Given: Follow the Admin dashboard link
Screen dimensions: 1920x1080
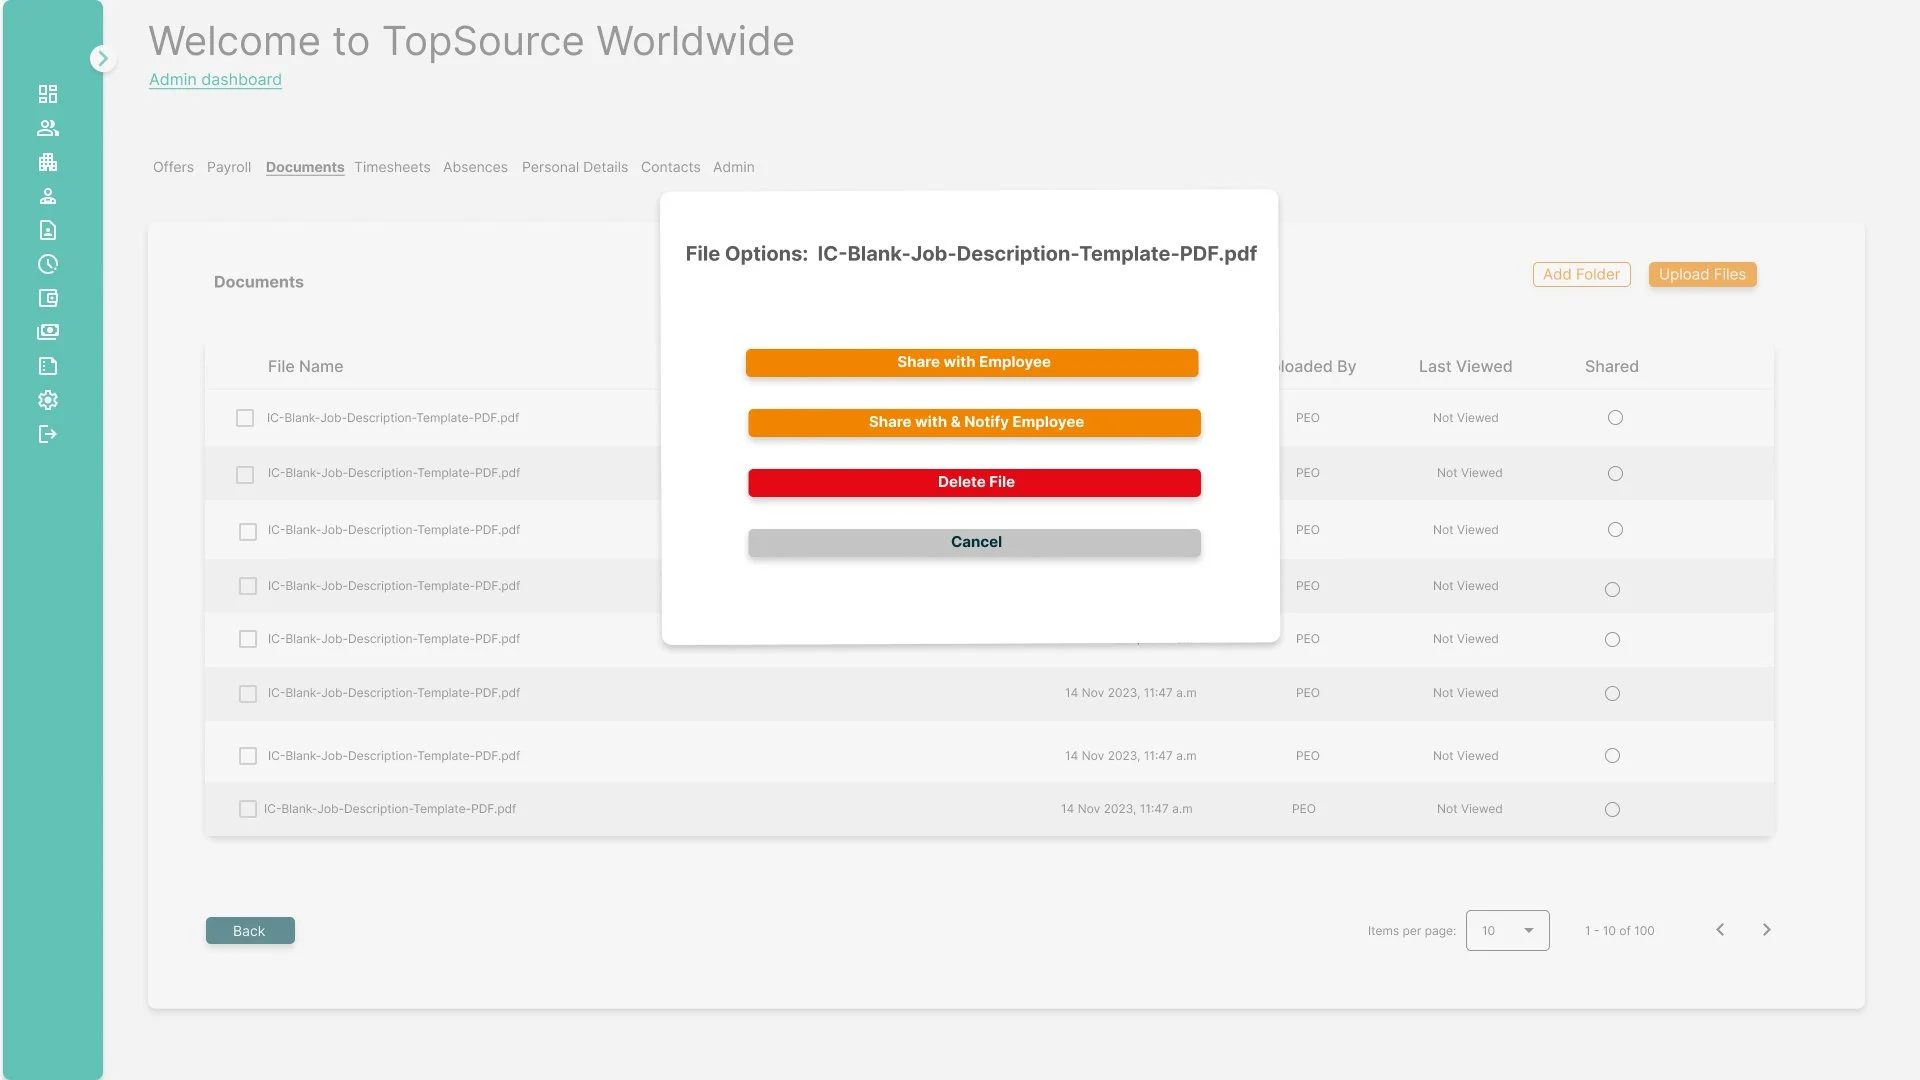Looking at the screenshot, I should click(215, 80).
